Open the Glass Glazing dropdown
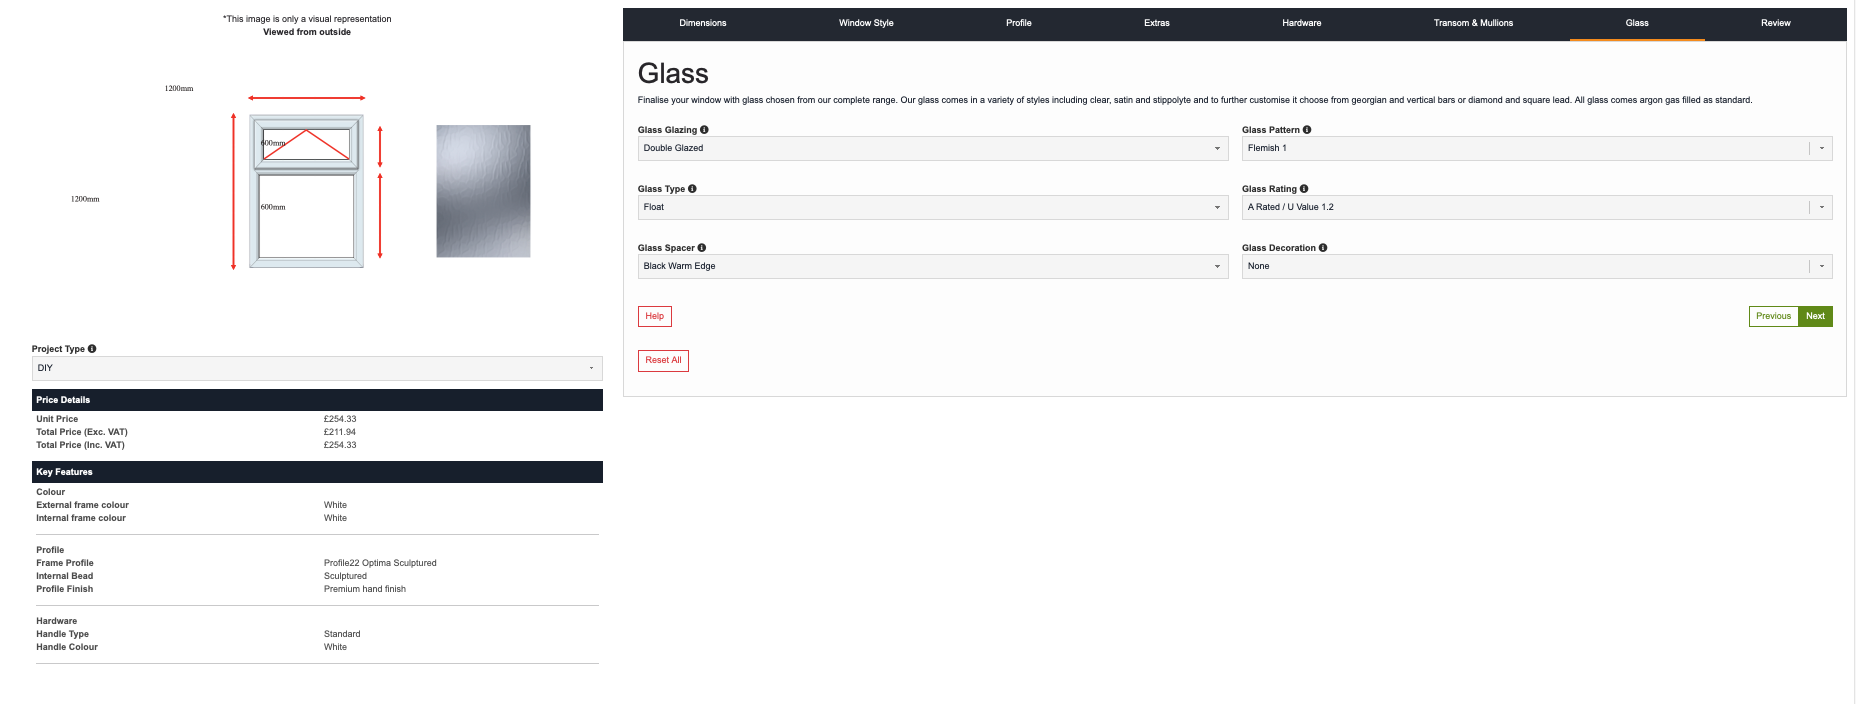 932,148
